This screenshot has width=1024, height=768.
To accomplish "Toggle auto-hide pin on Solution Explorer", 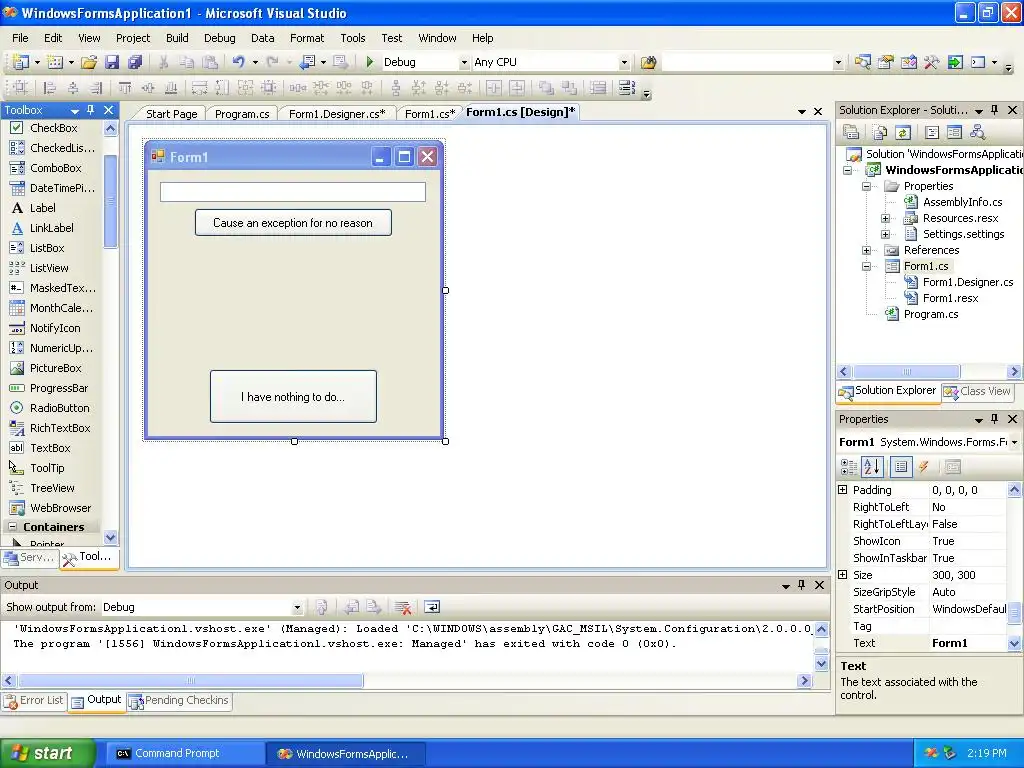I will point(995,110).
